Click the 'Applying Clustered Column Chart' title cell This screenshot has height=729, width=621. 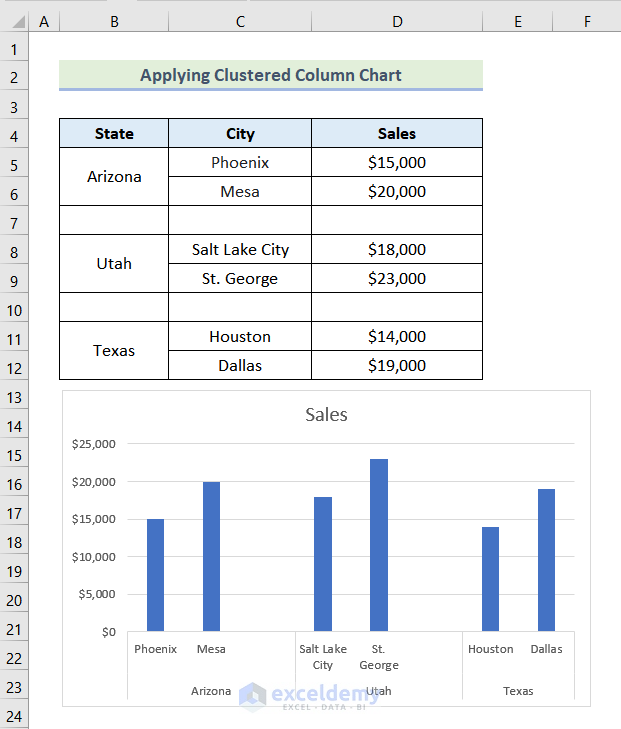coord(270,75)
